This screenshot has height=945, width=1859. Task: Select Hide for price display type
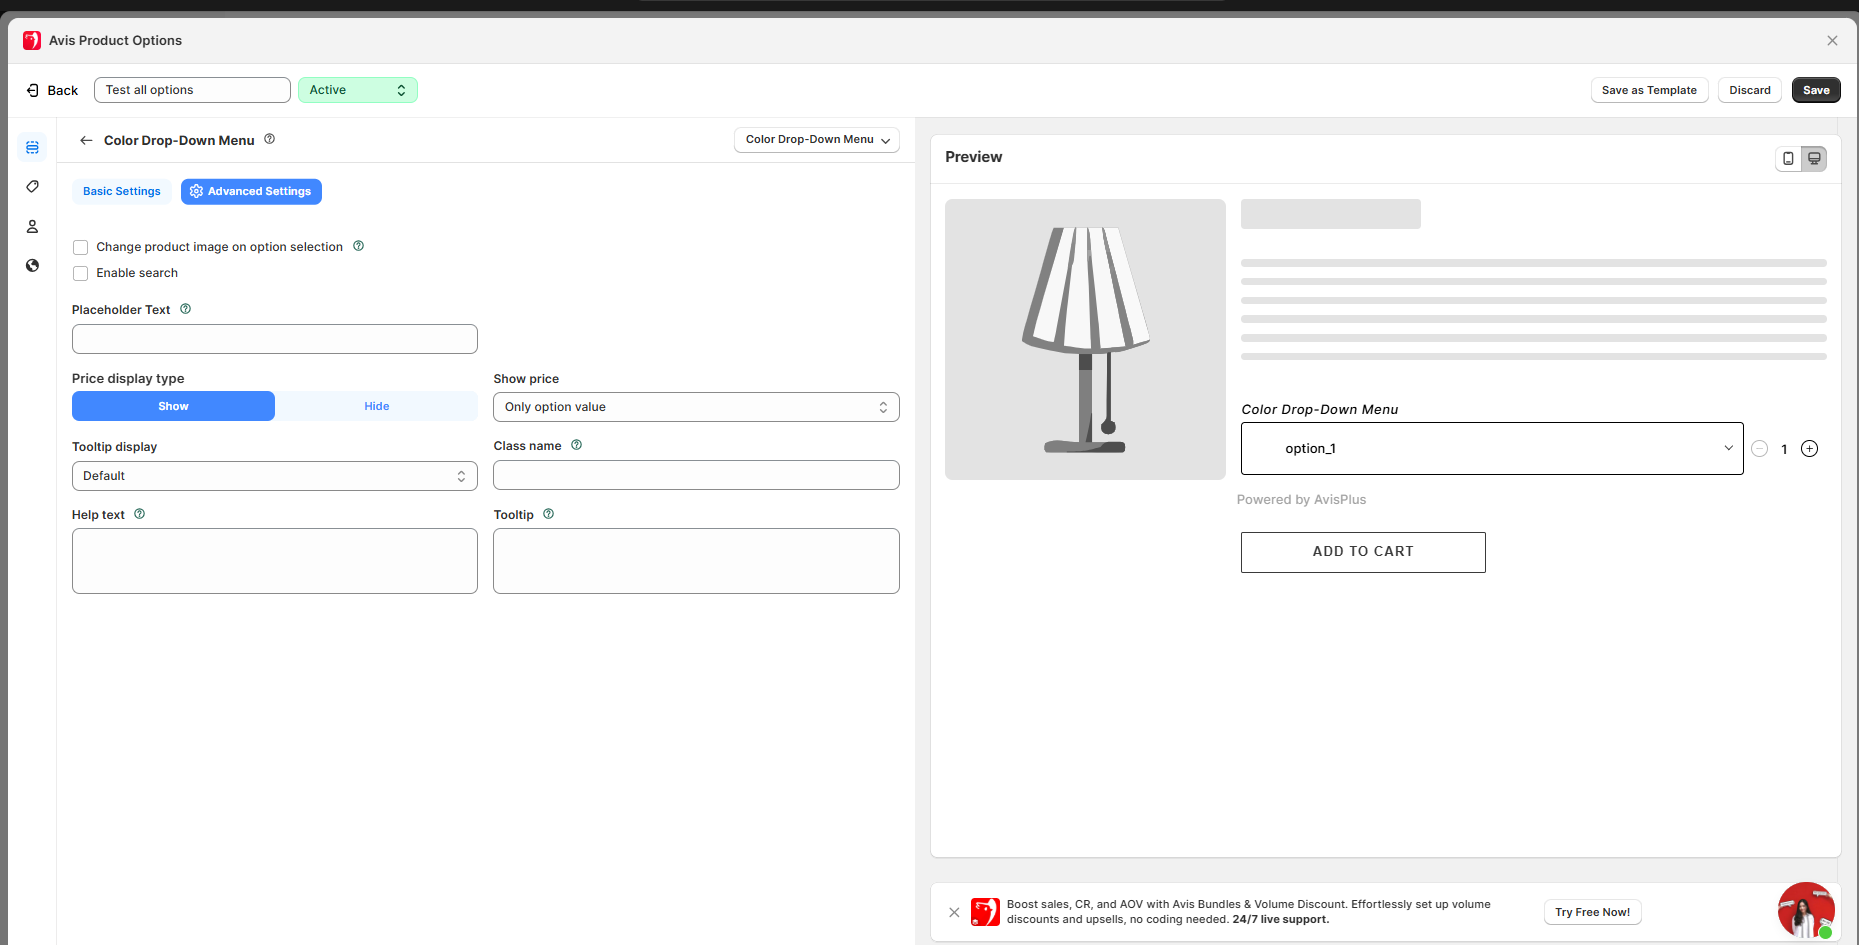(x=376, y=406)
